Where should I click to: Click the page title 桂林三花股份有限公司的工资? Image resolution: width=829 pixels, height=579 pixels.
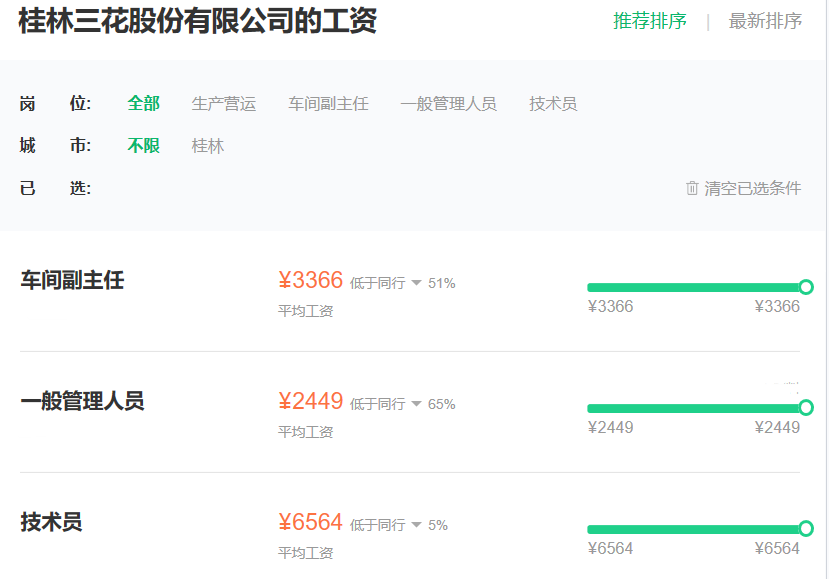tap(198, 21)
